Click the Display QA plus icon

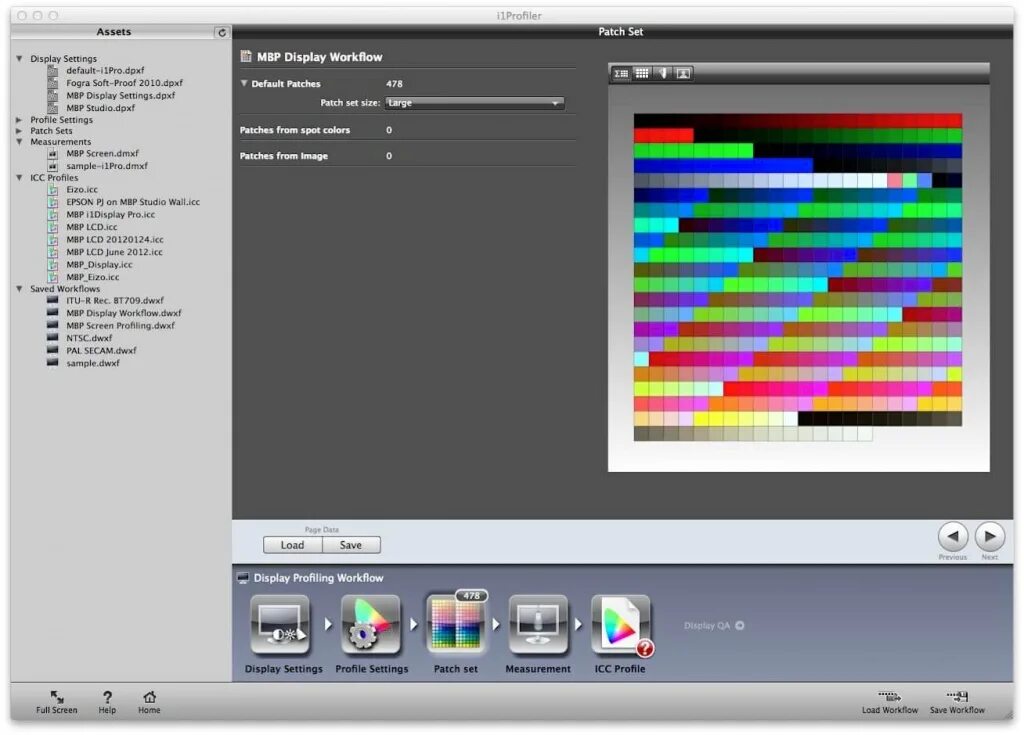click(739, 625)
